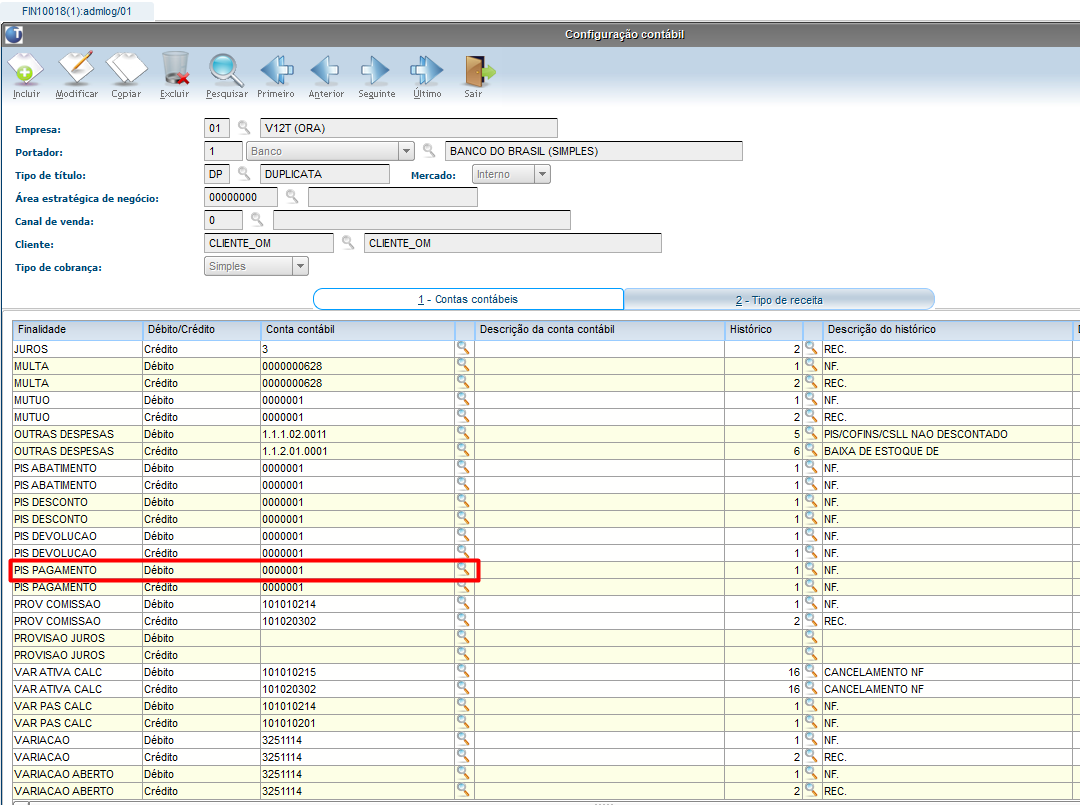Click Descrição da conta contábil header
The image size is (1080, 805).
click(x=599, y=330)
